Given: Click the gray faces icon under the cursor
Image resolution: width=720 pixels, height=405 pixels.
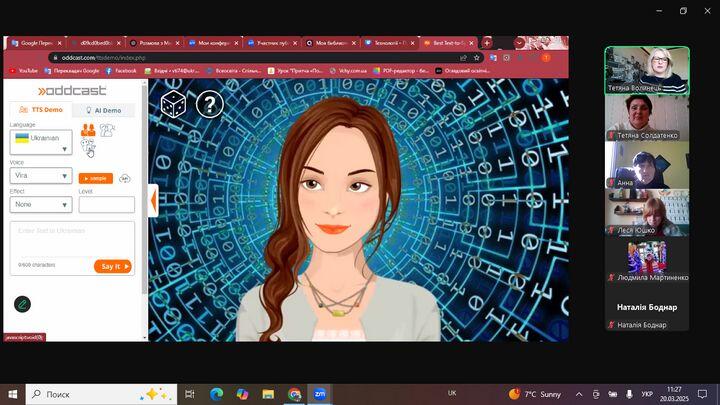Looking at the screenshot, I should tap(88, 146).
